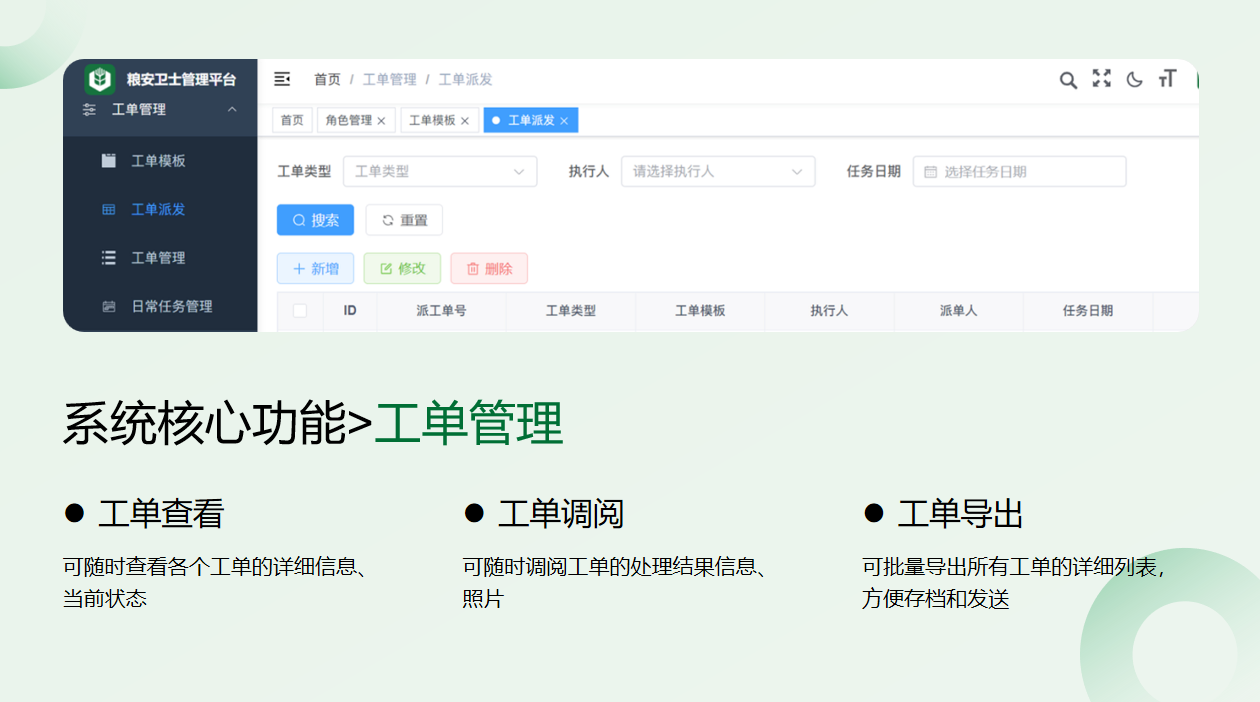Close the 工单派发 tab
The width and height of the screenshot is (1260, 702).
coord(564,121)
